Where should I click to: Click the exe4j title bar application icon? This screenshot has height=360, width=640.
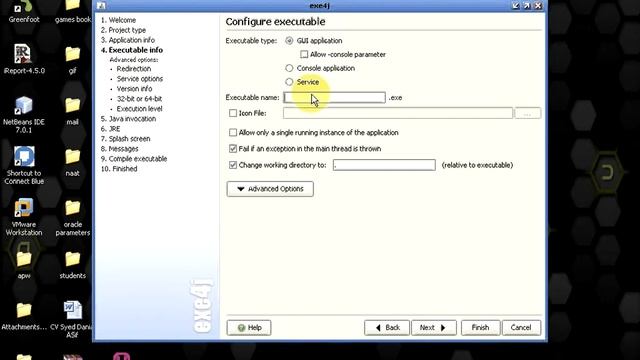(101, 5)
